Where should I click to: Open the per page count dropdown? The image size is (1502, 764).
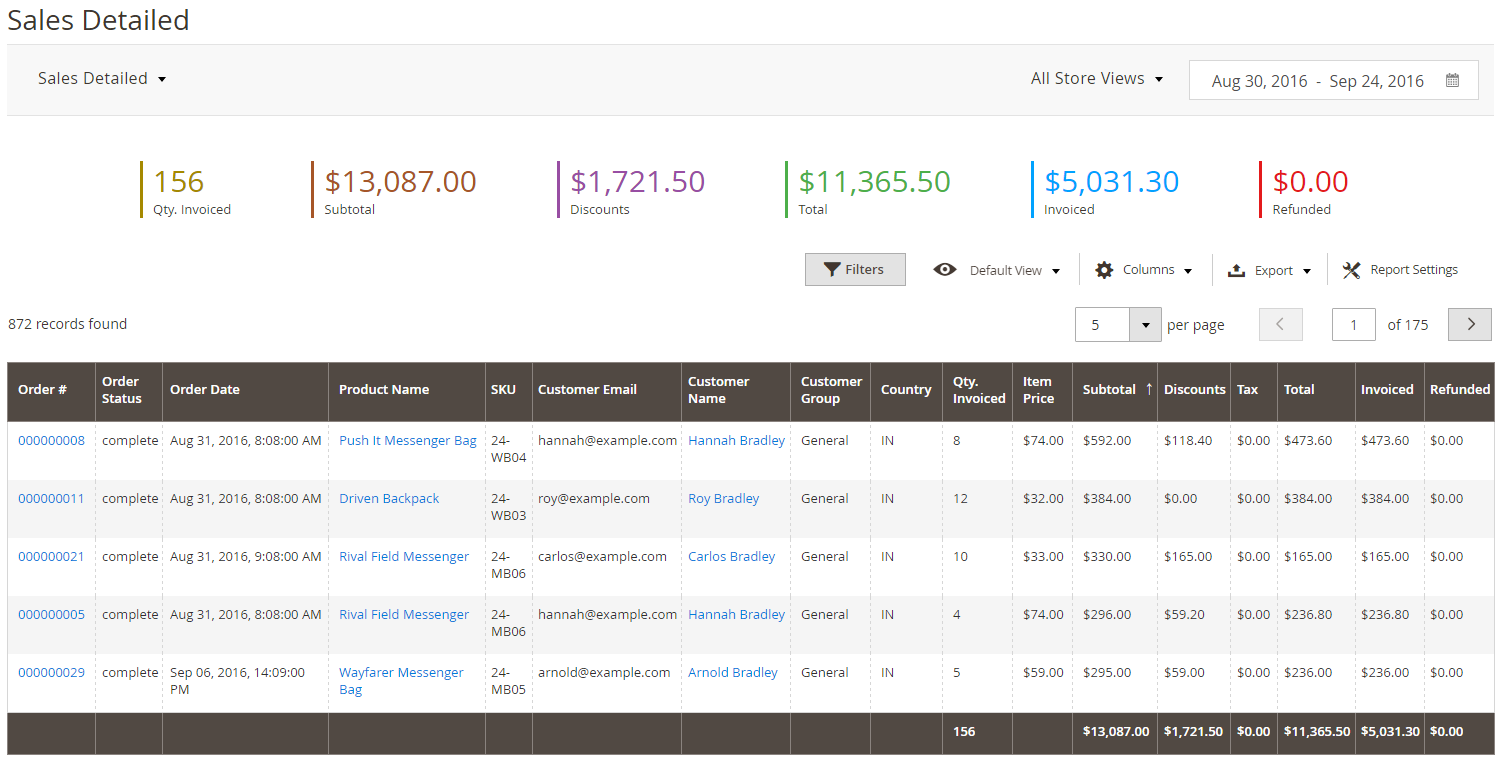(1145, 324)
